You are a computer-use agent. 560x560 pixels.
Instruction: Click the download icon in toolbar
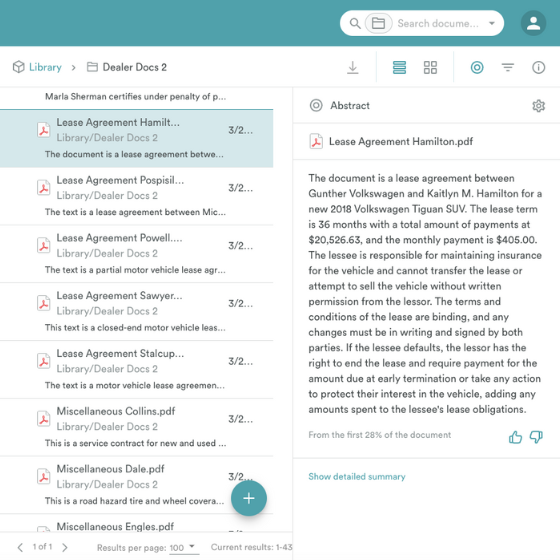(x=352, y=67)
